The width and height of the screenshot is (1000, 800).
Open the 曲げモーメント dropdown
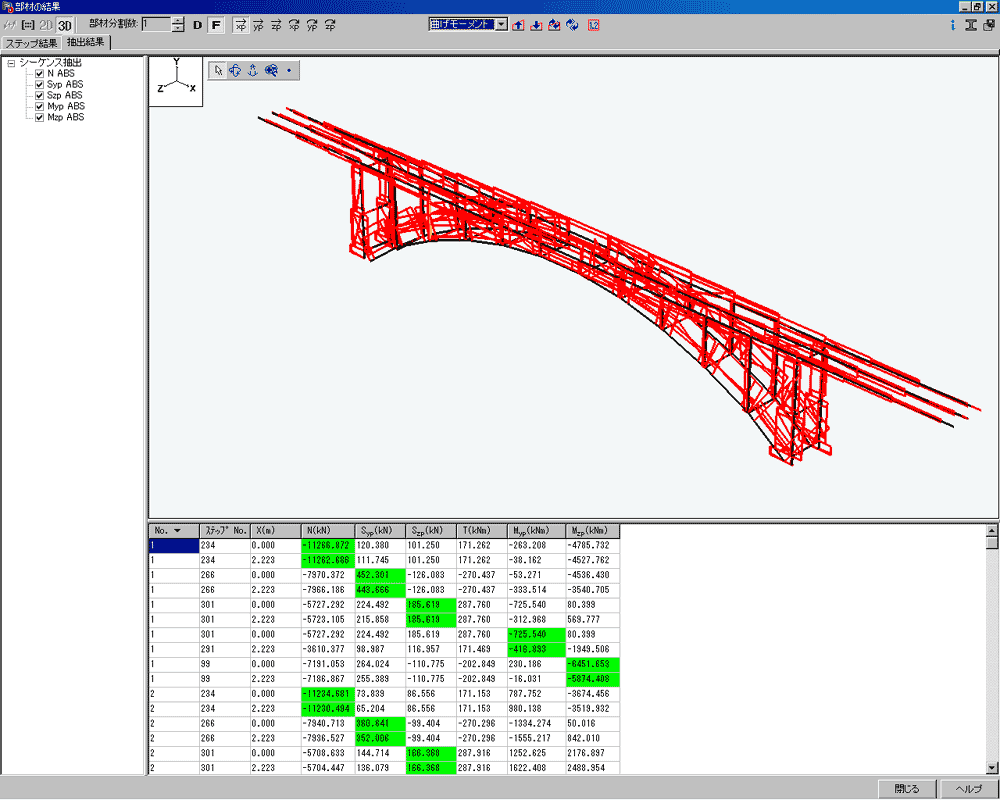click(502, 24)
